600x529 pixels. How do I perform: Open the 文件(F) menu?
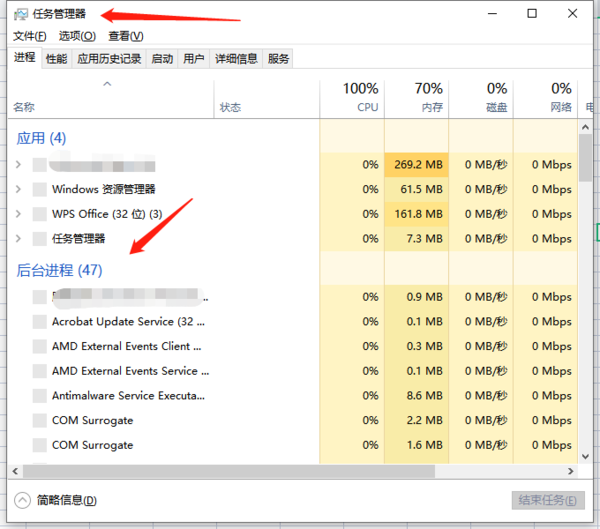click(x=30, y=36)
